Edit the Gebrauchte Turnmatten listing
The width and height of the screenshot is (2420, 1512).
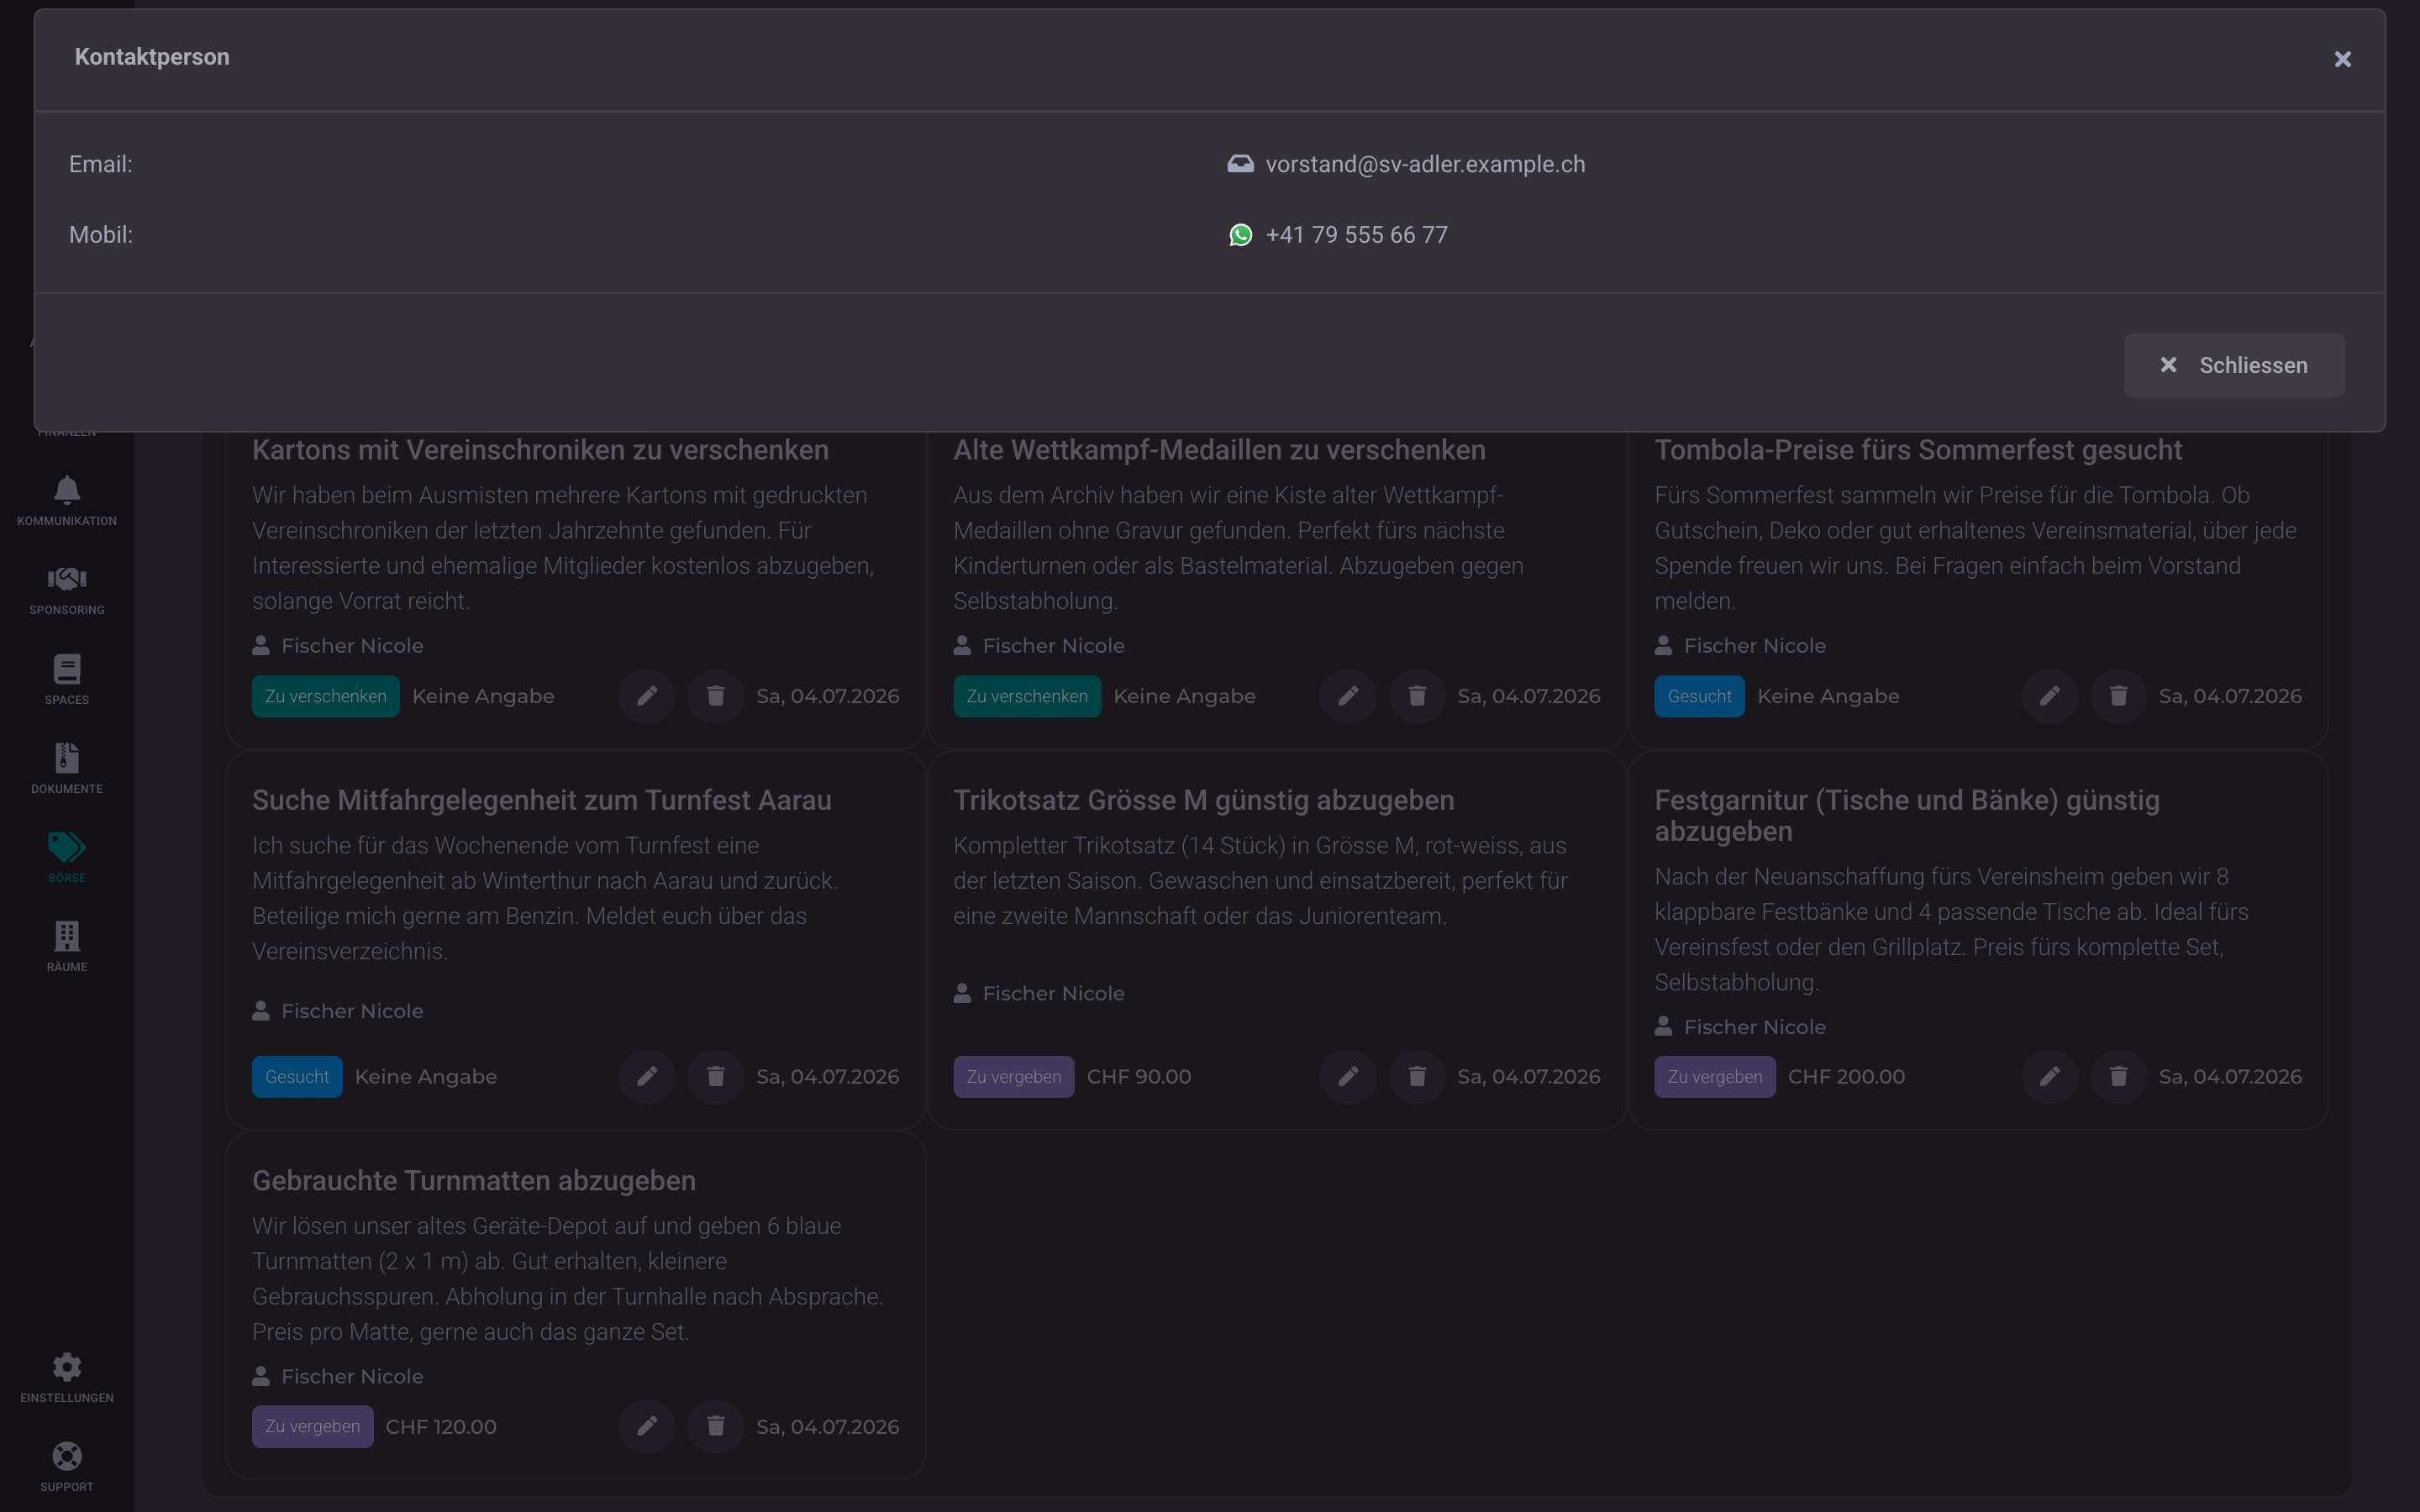pos(647,1427)
